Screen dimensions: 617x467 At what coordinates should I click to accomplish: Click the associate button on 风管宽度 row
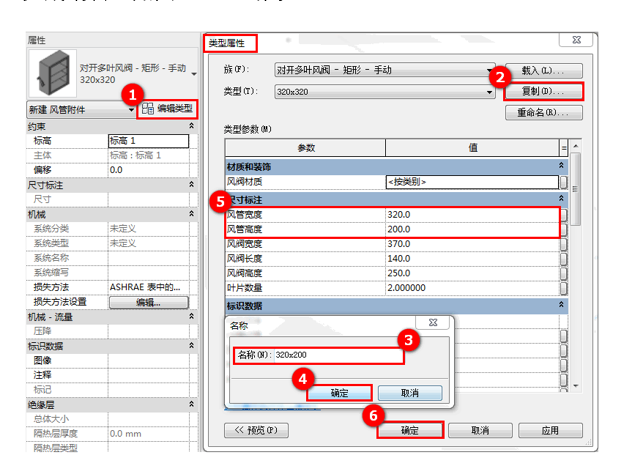(x=563, y=215)
